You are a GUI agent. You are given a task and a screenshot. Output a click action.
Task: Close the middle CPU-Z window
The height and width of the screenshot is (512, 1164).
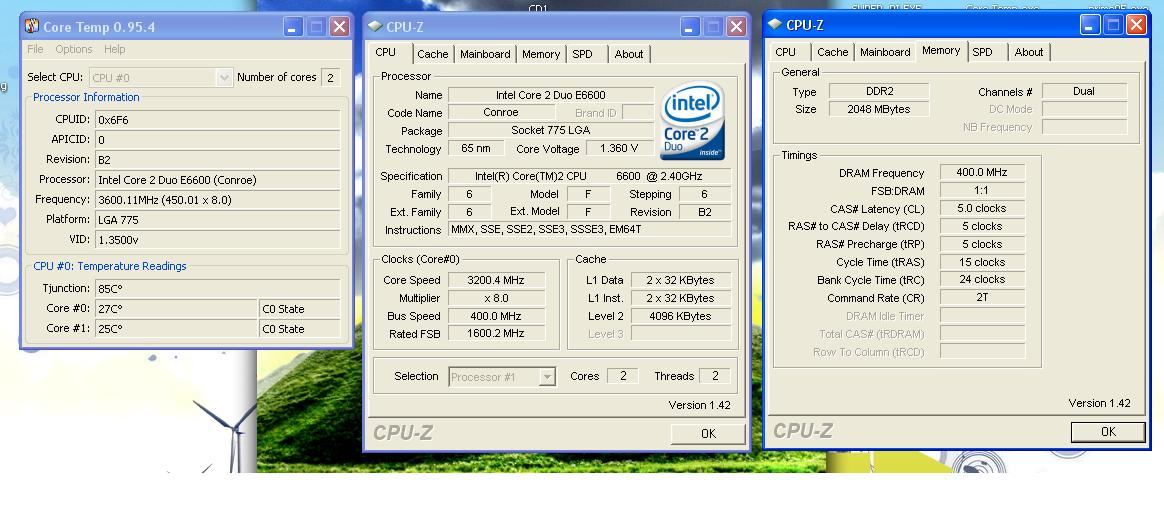[736, 27]
